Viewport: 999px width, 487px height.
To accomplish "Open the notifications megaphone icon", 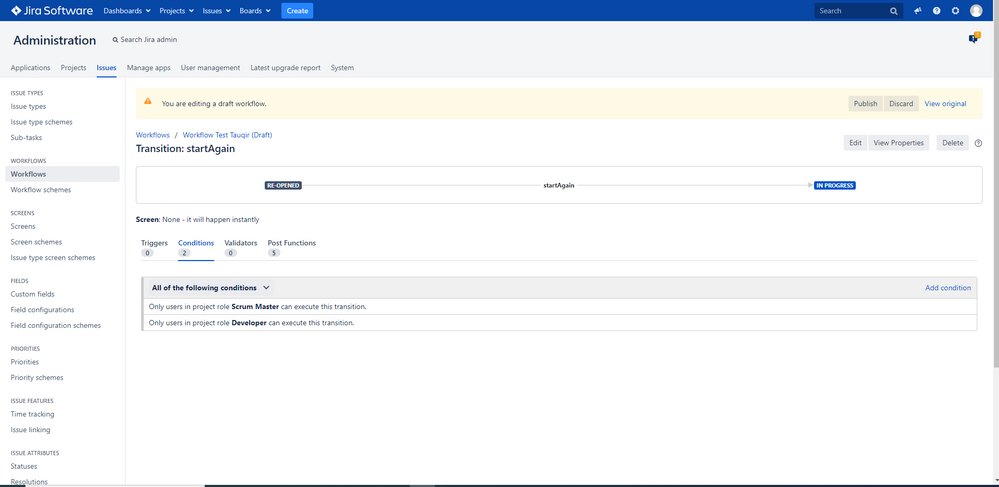I will click(918, 11).
